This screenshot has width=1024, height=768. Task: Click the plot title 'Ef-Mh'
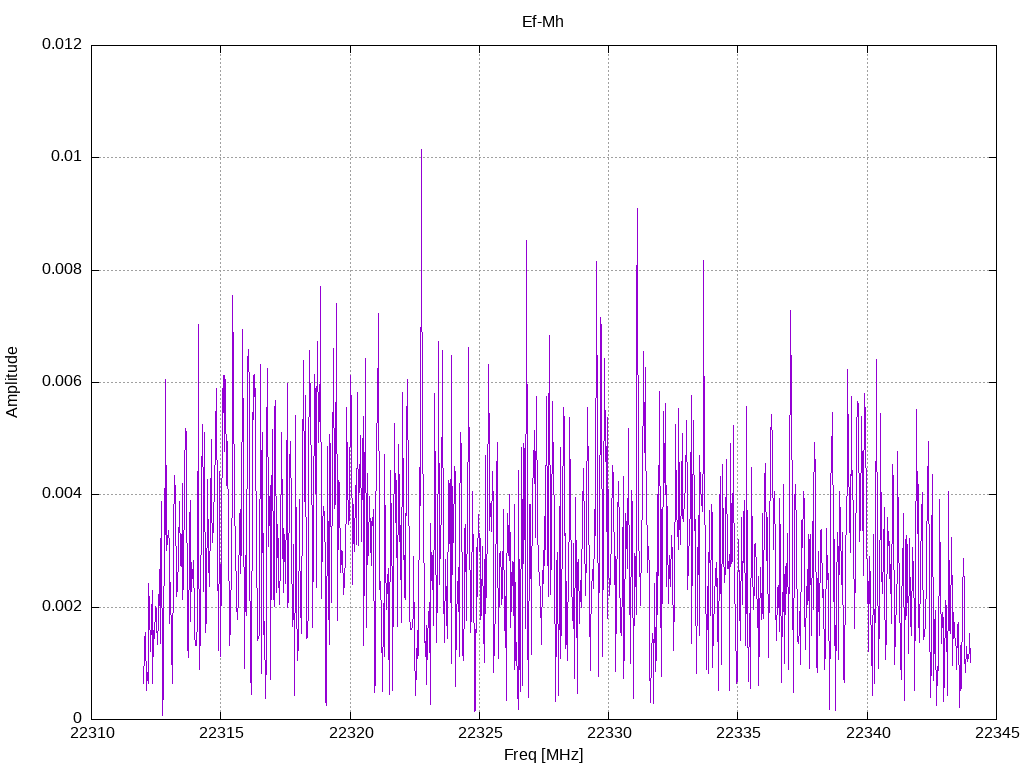tap(543, 22)
